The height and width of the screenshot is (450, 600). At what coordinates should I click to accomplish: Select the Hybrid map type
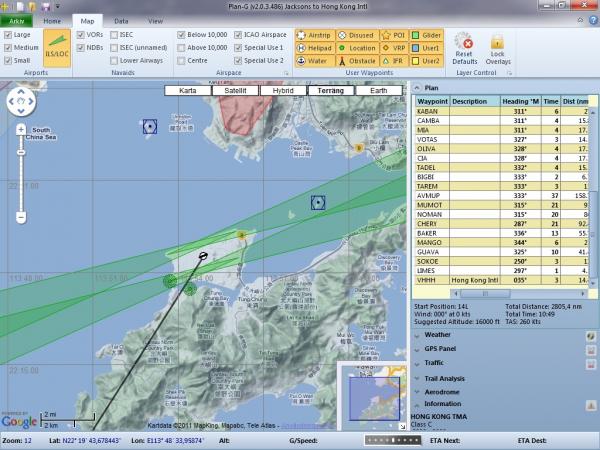click(283, 90)
